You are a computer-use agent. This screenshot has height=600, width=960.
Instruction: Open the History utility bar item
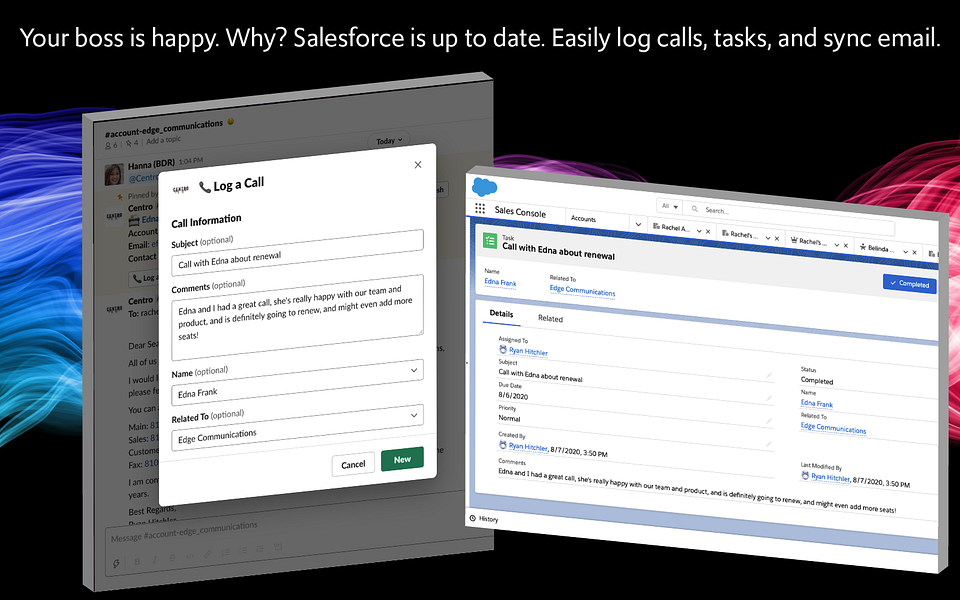point(484,519)
